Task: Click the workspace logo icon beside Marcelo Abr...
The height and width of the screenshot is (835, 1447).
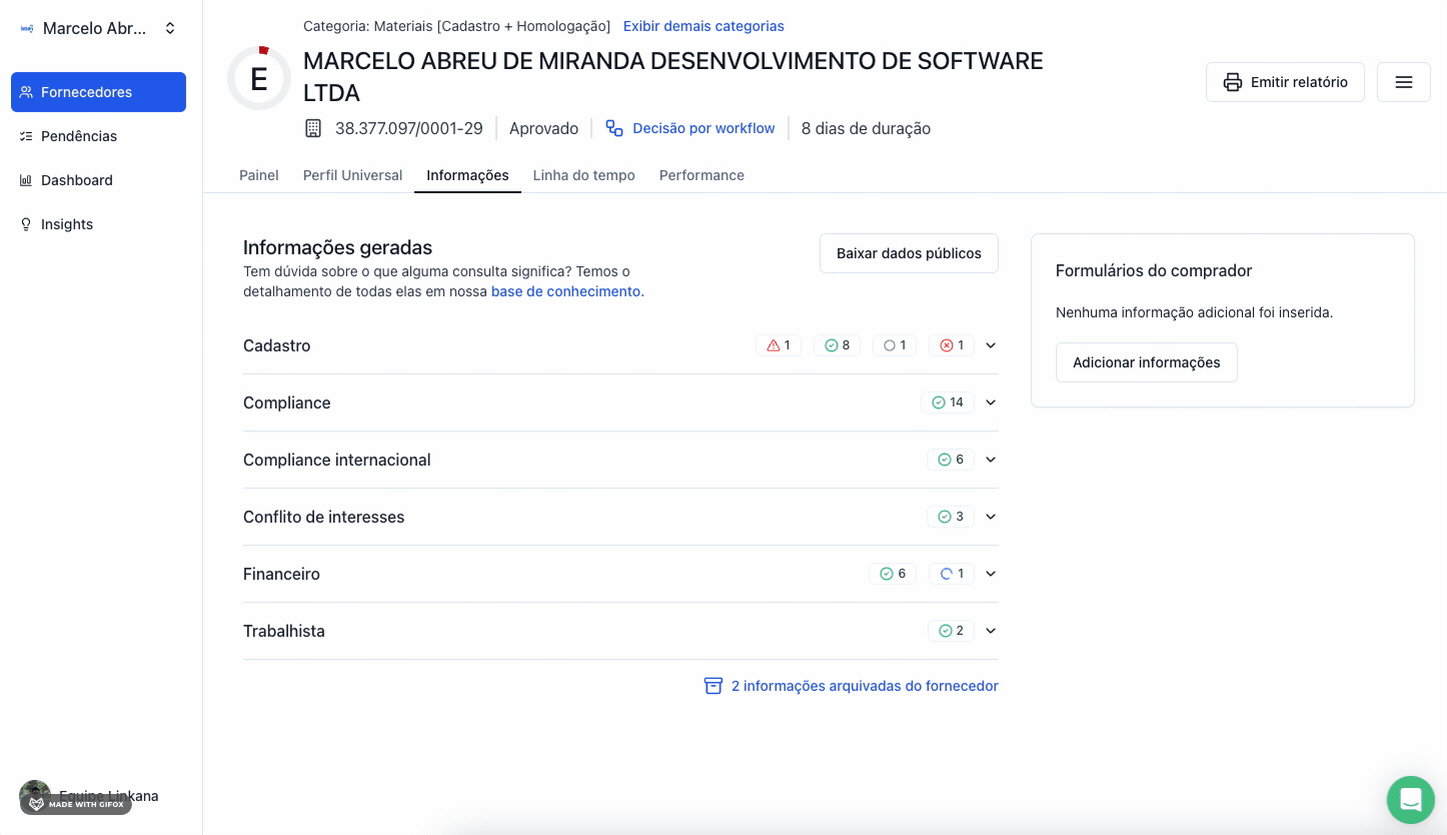Action: pyautogui.click(x=26, y=29)
